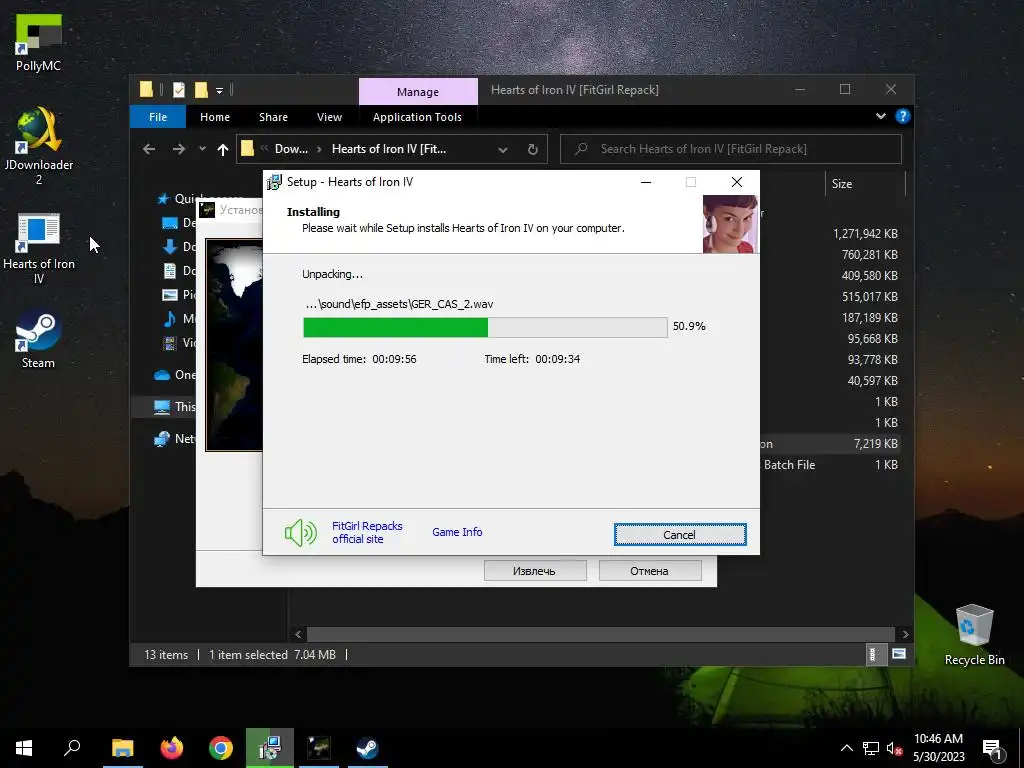Open File Explorer from the taskbar
Viewport: 1024px width, 768px height.
pos(122,748)
